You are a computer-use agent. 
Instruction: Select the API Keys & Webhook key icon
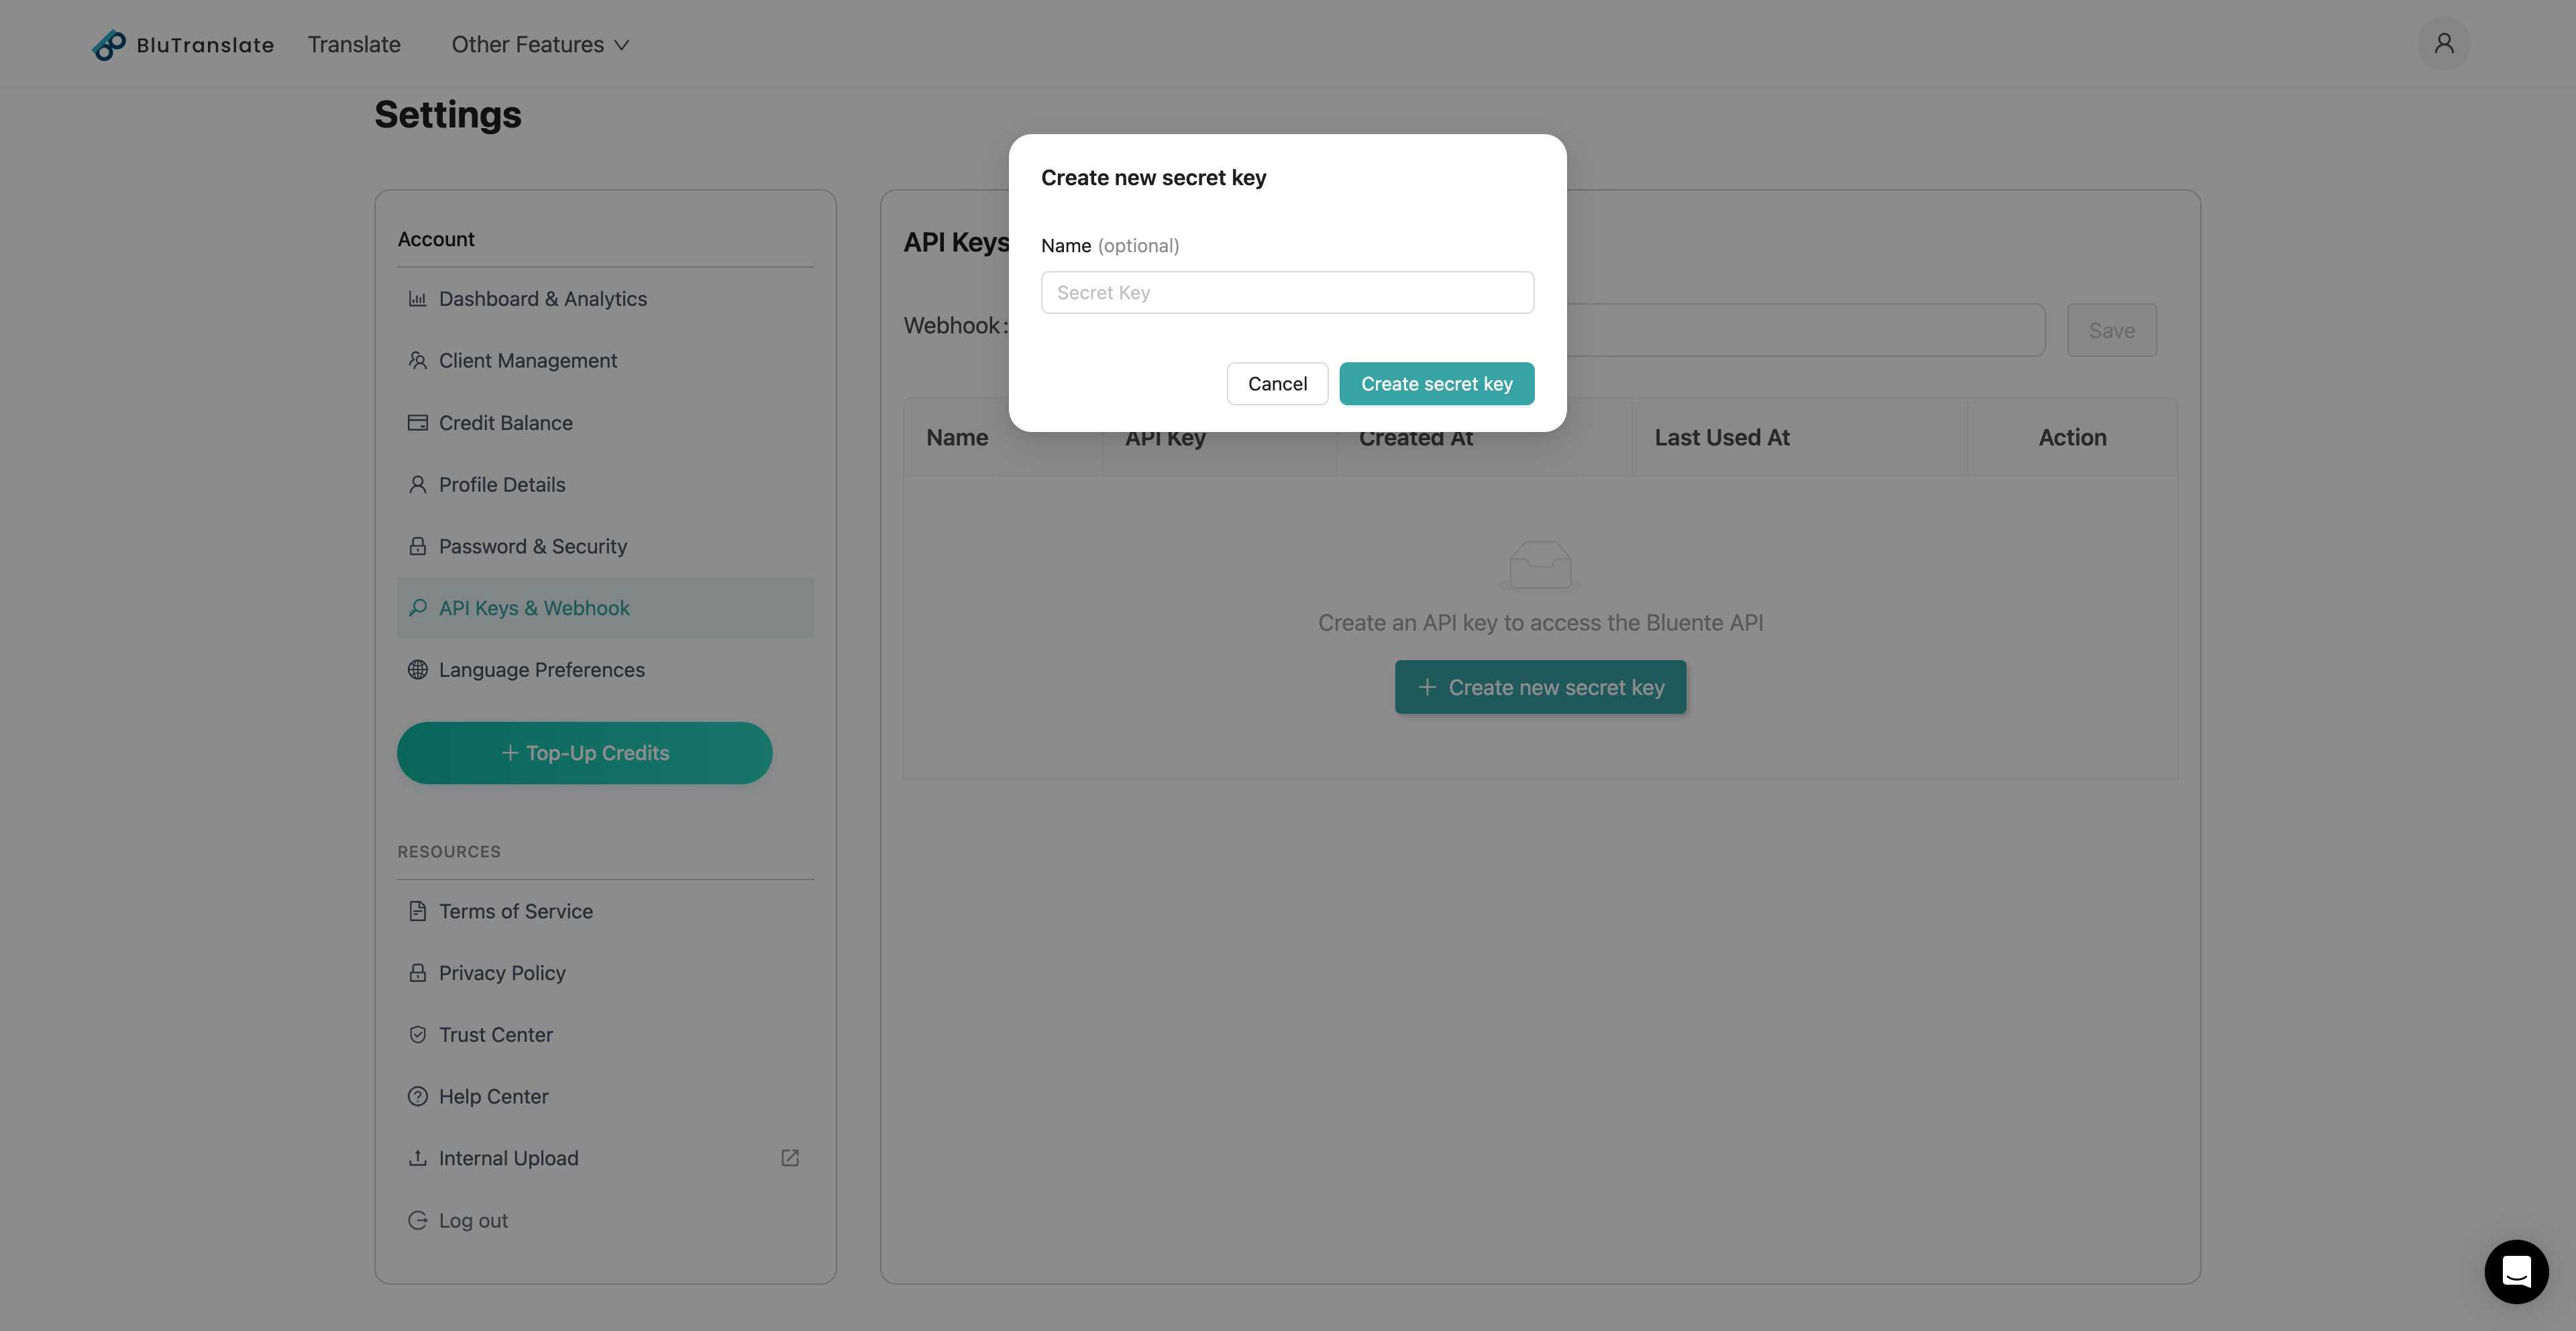coord(419,607)
